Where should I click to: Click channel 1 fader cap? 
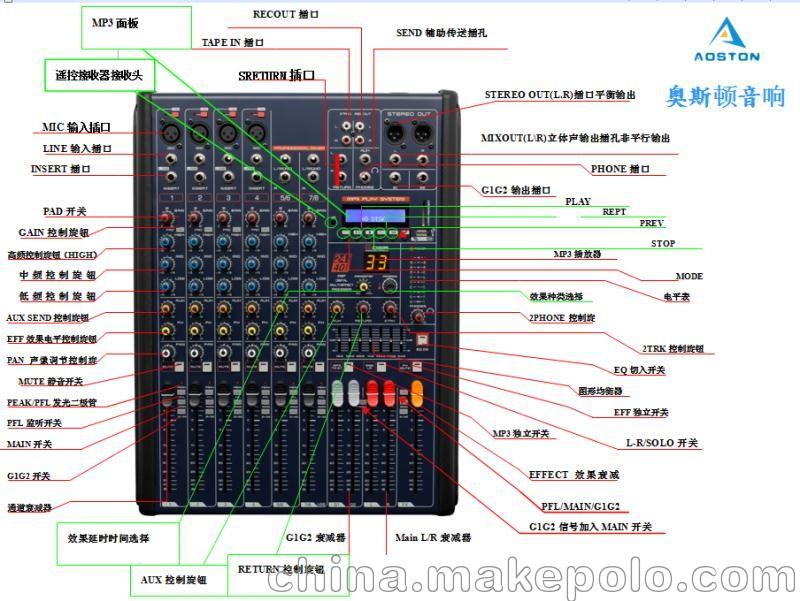pos(167,396)
